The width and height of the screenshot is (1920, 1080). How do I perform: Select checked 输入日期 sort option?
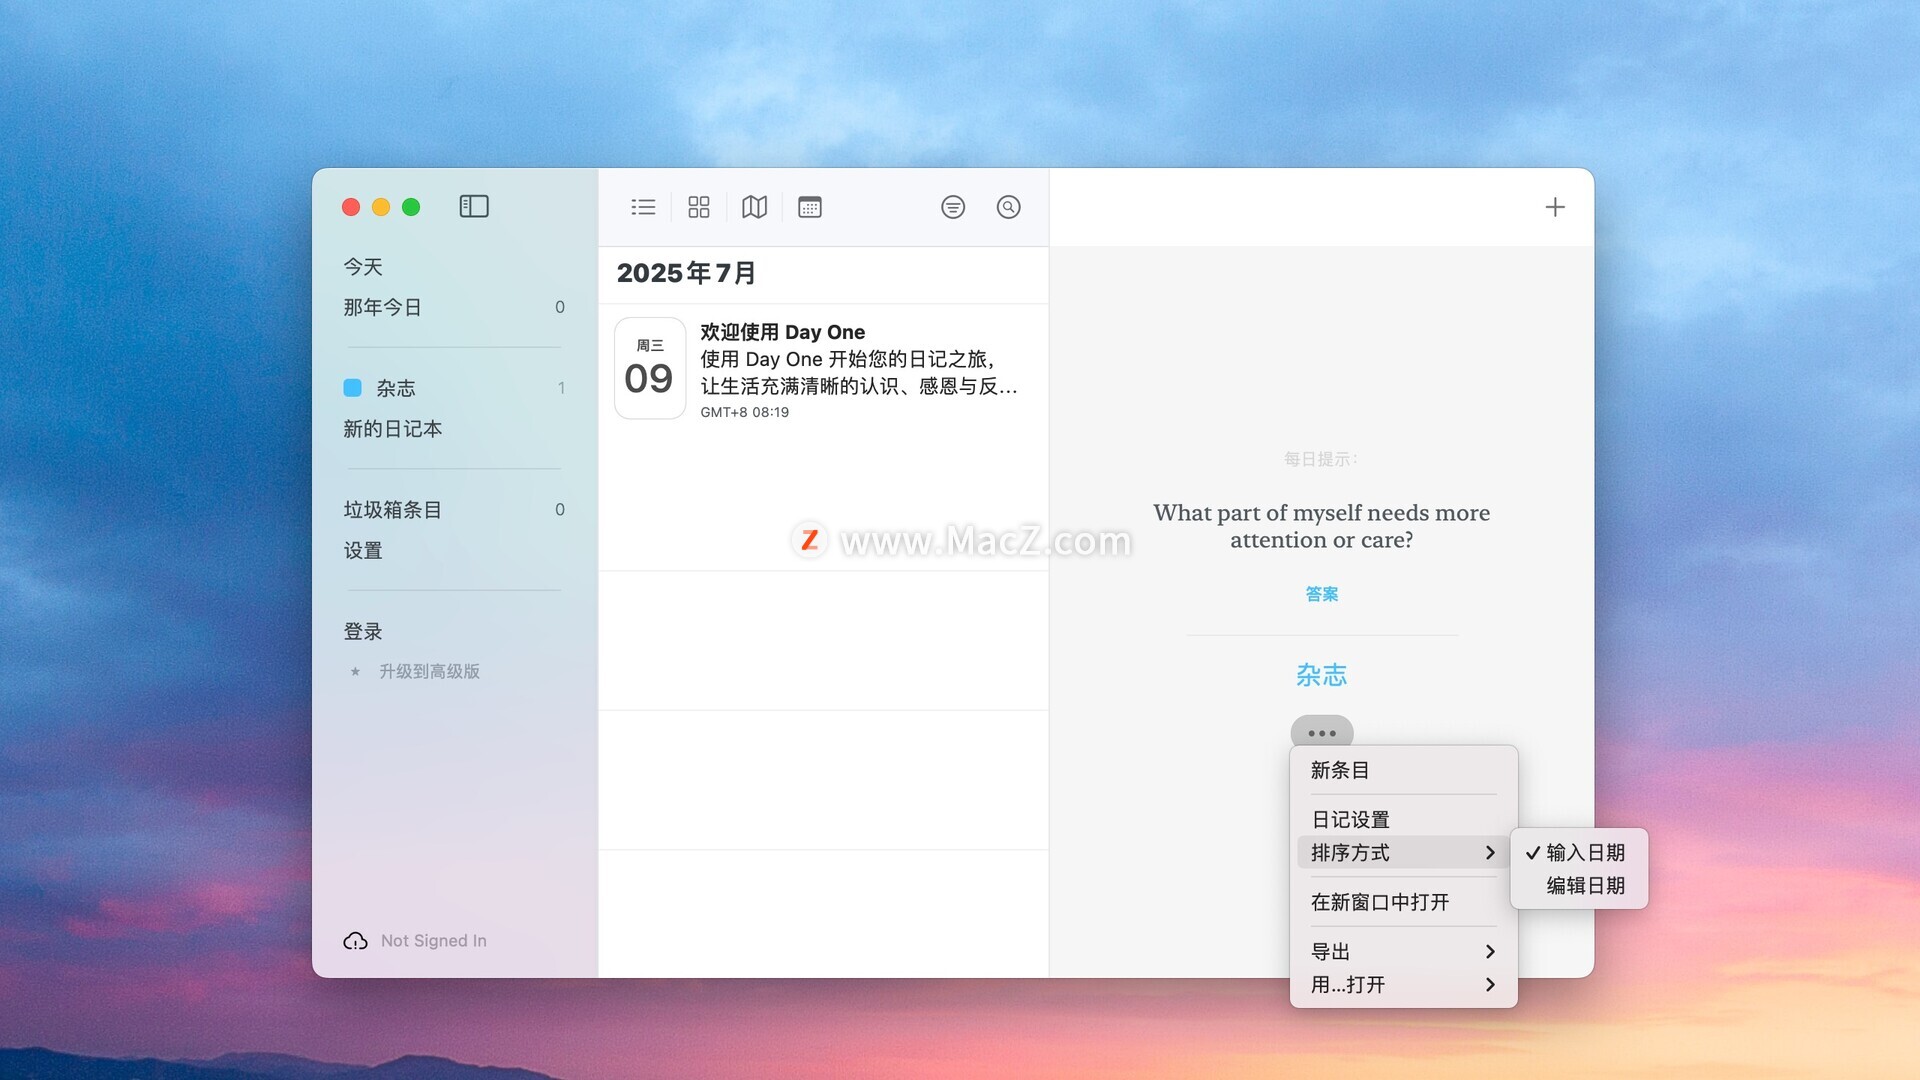tap(1579, 853)
